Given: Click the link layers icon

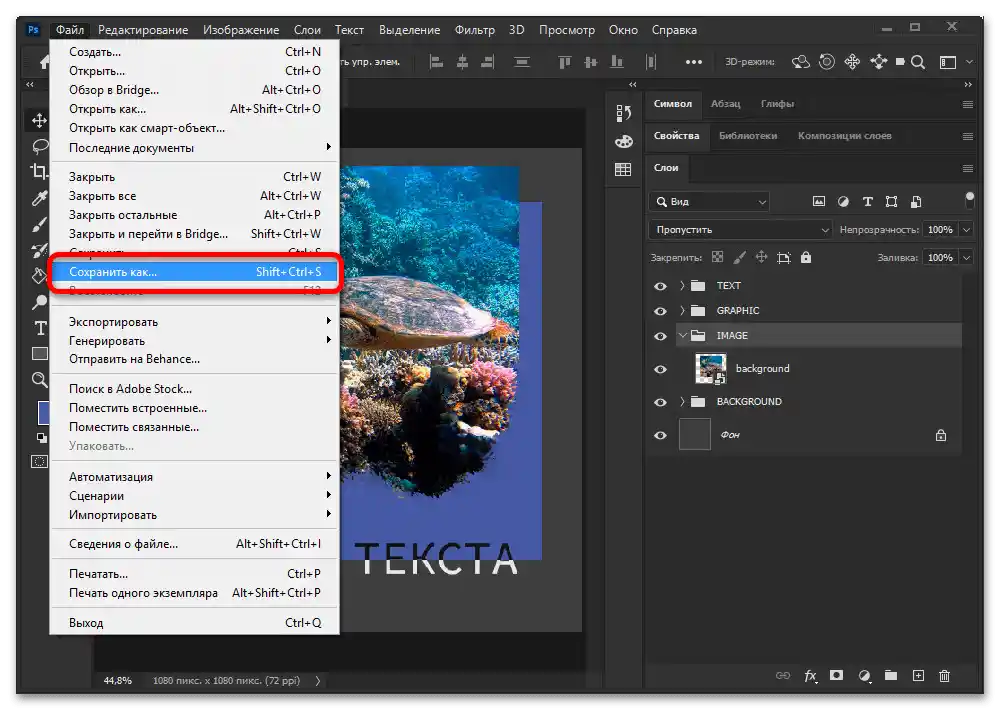Looking at the screenshot, I should (783, 676).
